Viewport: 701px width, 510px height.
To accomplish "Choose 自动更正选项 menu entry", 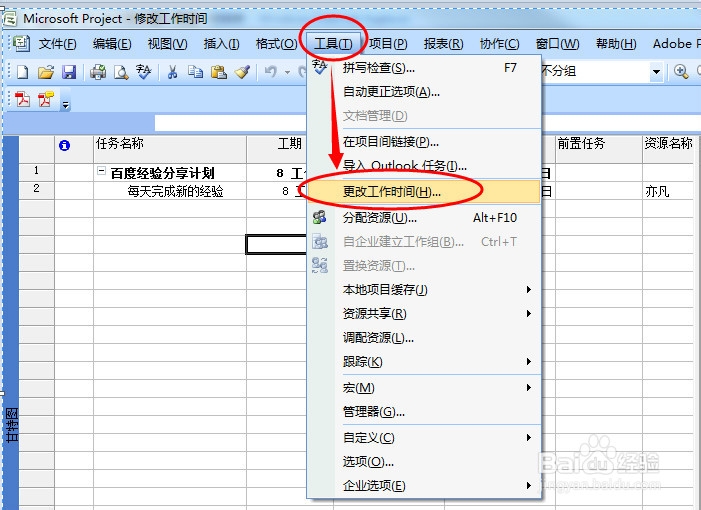I will pos(424,92).
